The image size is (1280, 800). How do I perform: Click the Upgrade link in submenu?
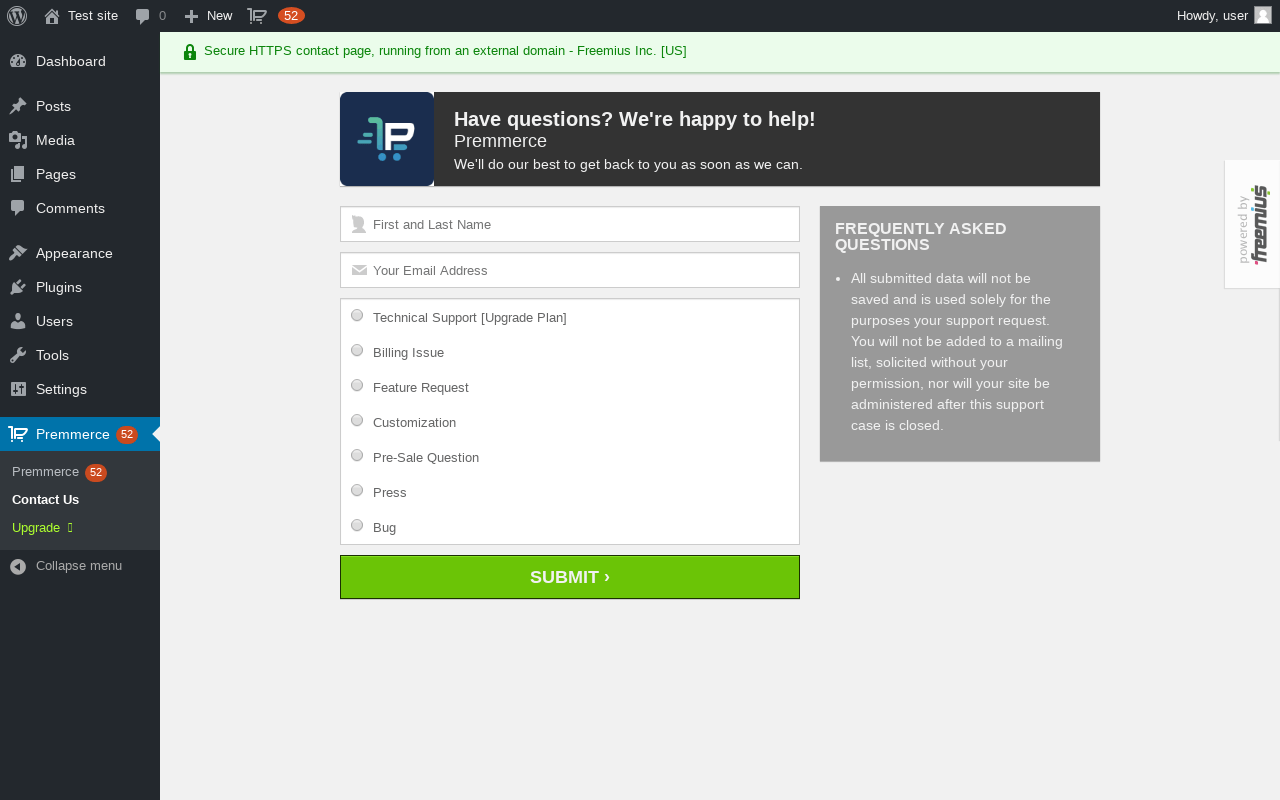[x=36, y=528]
